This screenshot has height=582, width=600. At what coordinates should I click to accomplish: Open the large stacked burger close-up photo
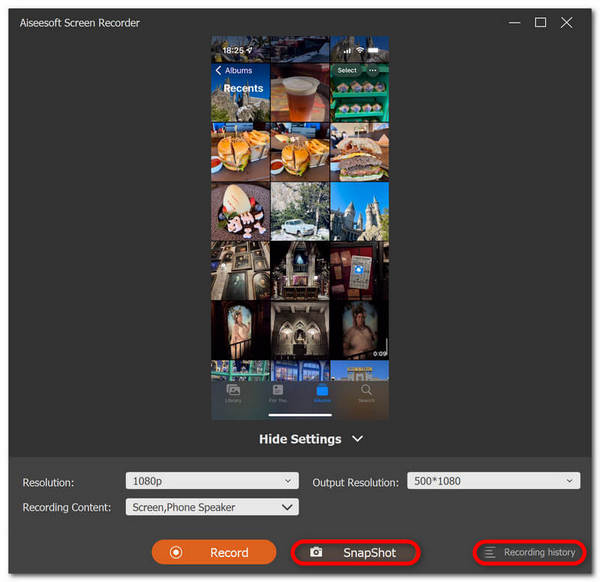[x=359, y=152]
